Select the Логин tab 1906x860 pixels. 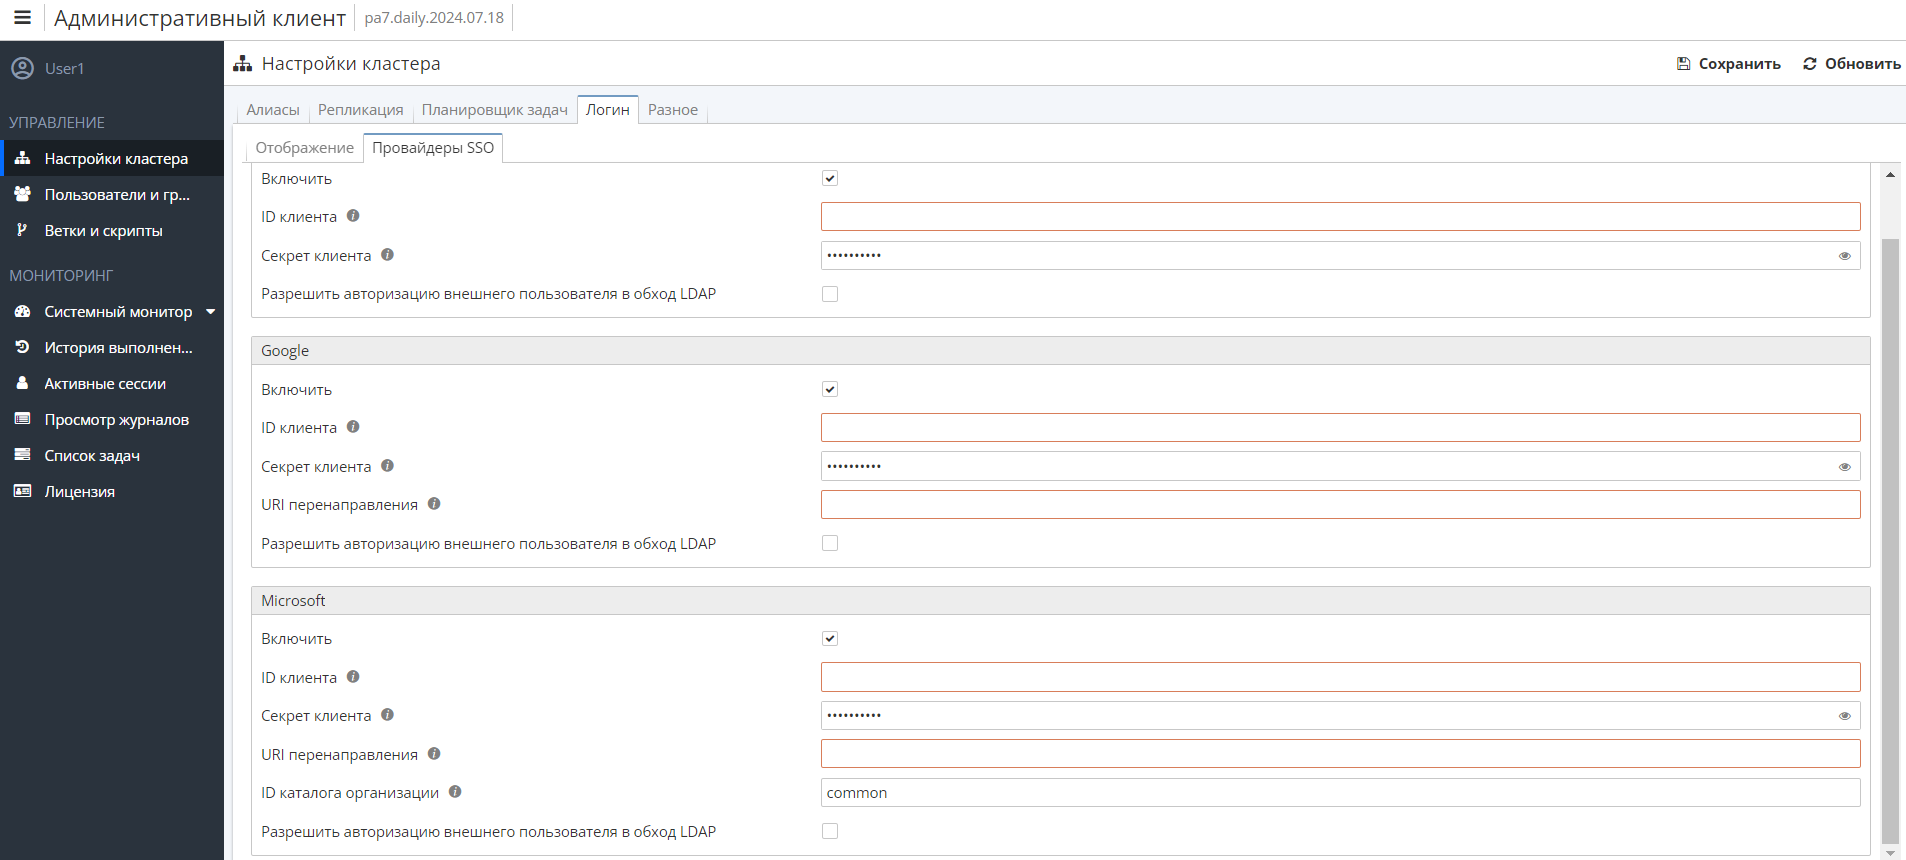point(608,110)
